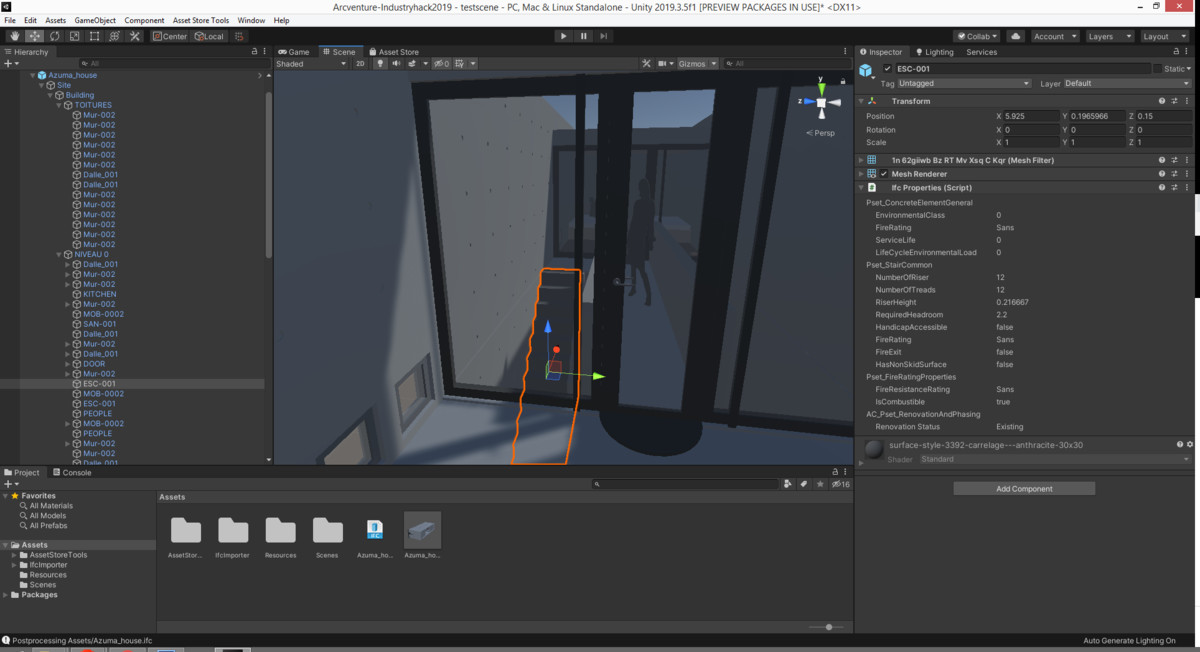Select the Hand tool in toolbar
This screenshot has height=652, width=1200.
click(14, 36)
